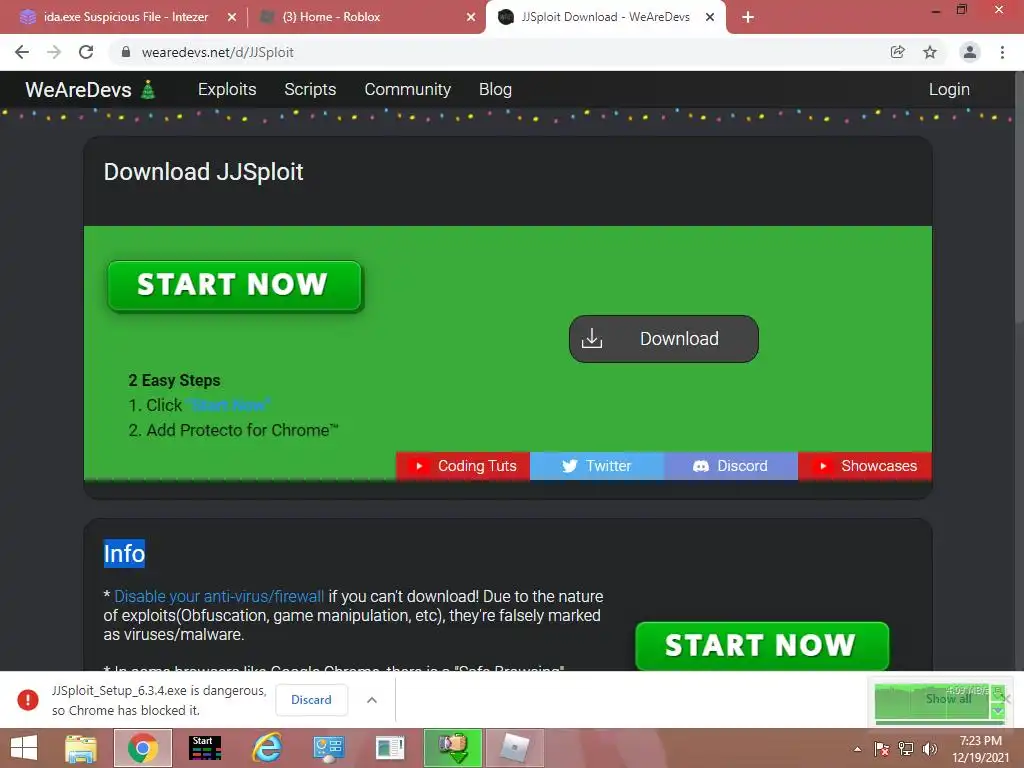The image size is (1024, 768).
Task: Open the Discord button
Action: coord(731,466)
